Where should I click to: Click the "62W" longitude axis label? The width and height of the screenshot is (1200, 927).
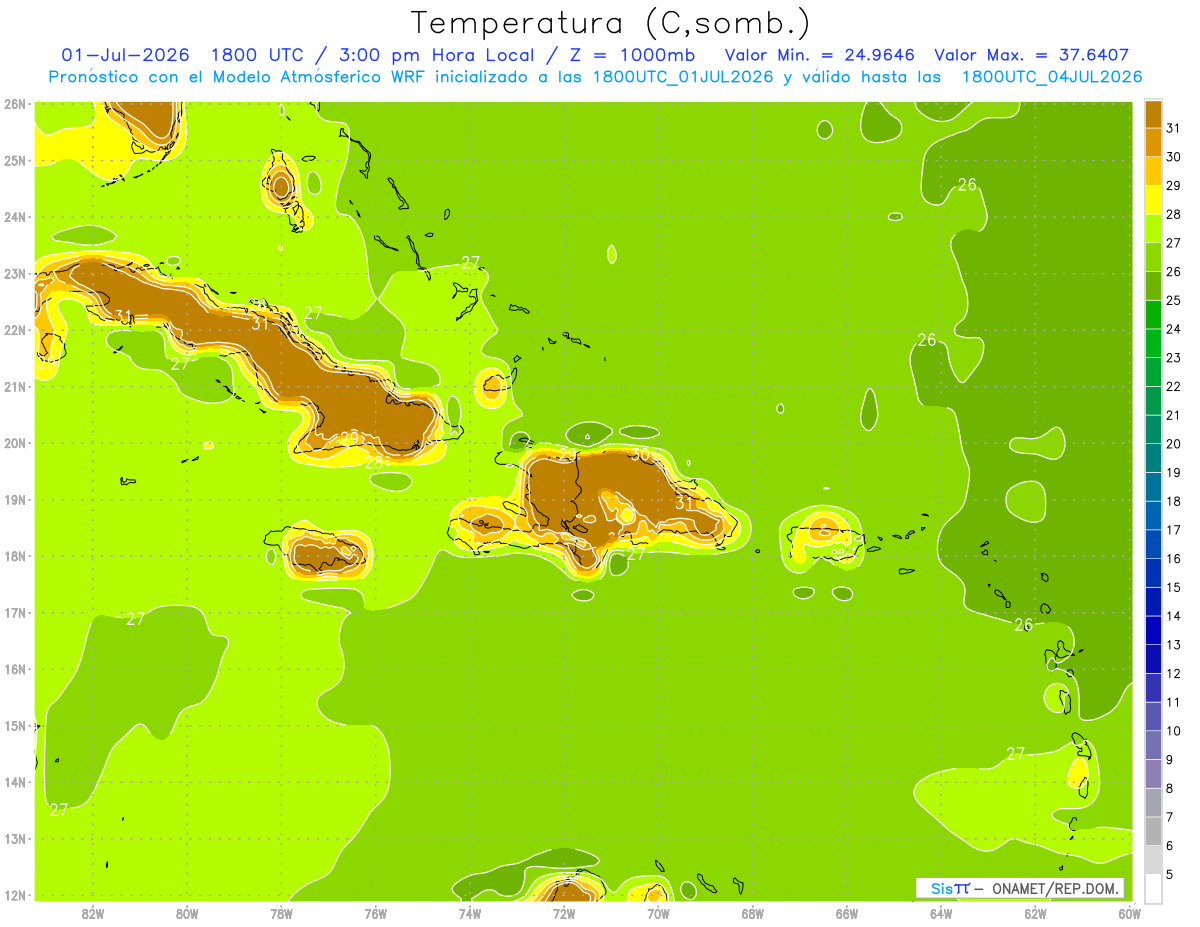click(1035, 913)
